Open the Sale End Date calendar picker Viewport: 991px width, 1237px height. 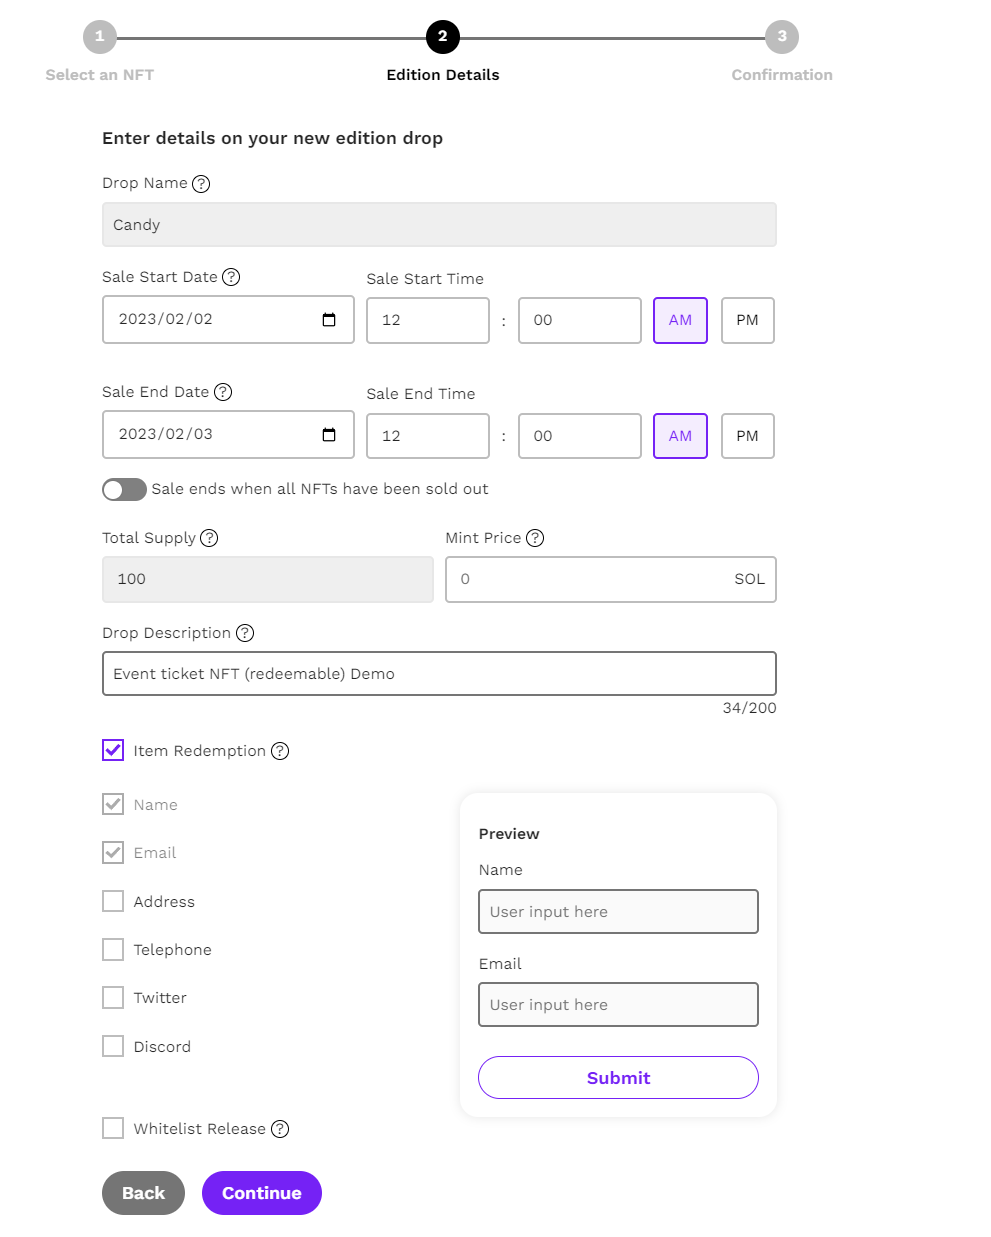pyautogui.click(x=329, y=435)
